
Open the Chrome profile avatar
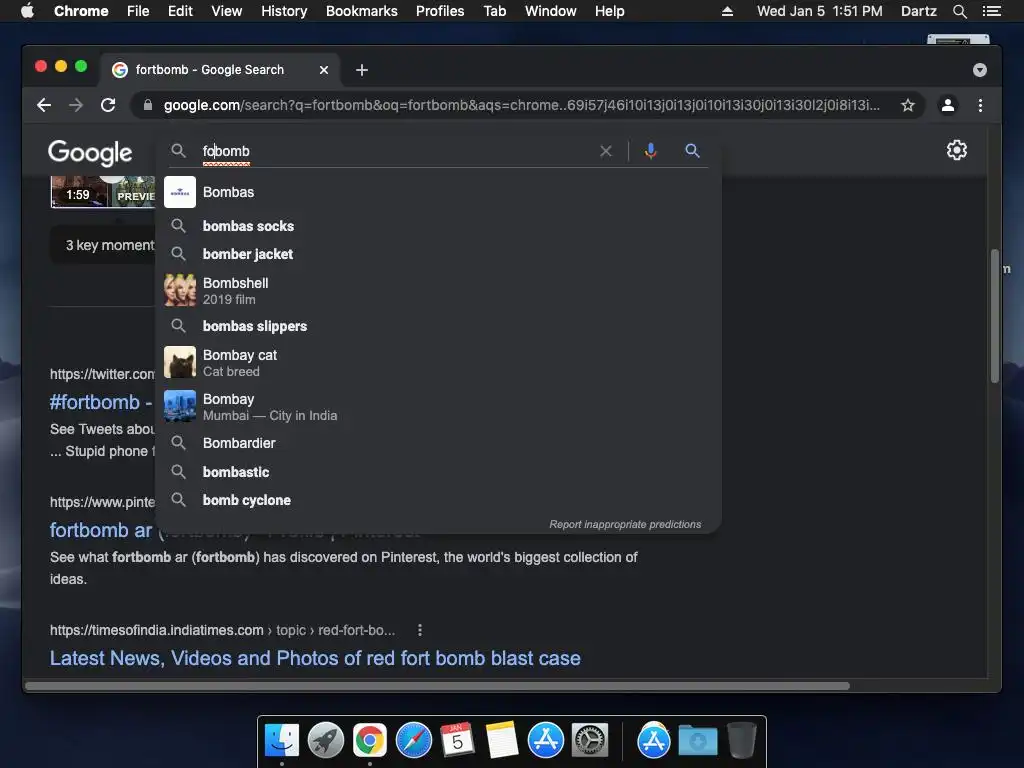coord(948,105)
